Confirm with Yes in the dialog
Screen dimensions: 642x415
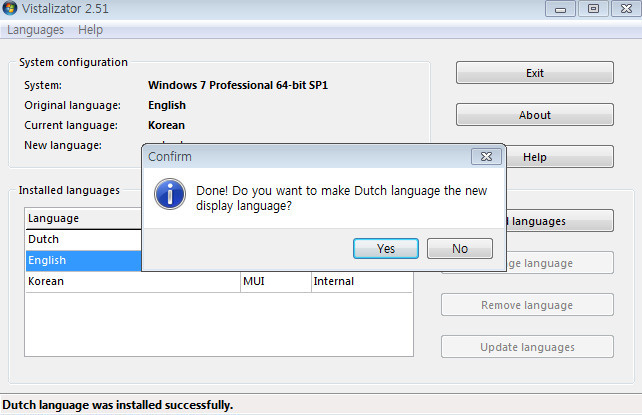point(386,248)
